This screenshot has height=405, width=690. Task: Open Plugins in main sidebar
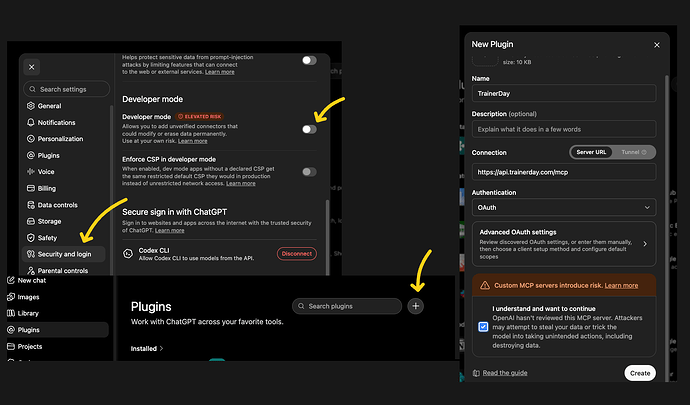[57, 330]
